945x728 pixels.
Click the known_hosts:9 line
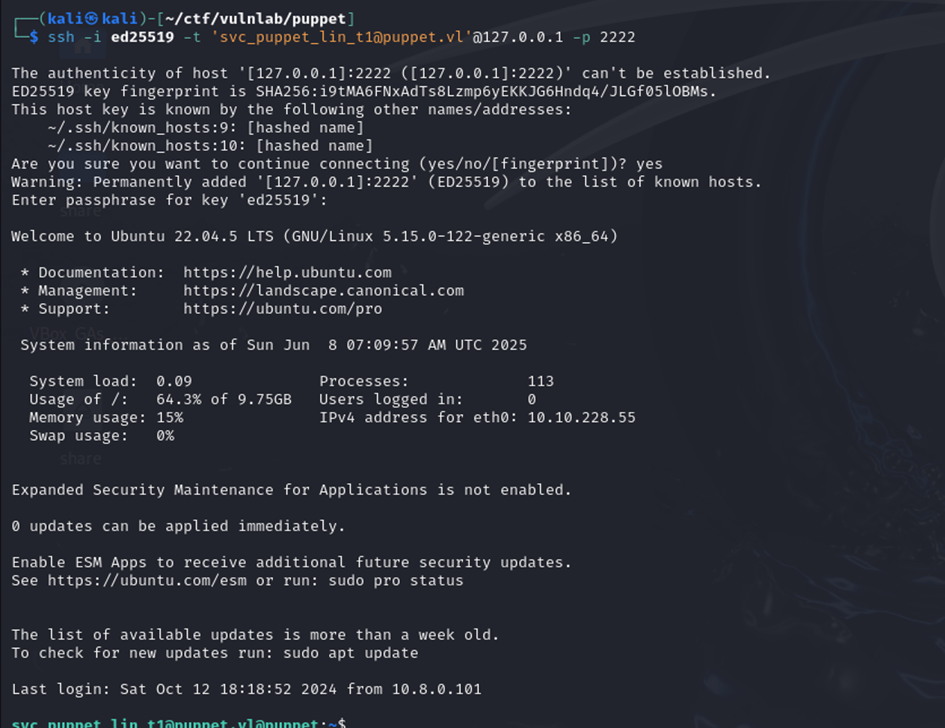coord(205,127)
